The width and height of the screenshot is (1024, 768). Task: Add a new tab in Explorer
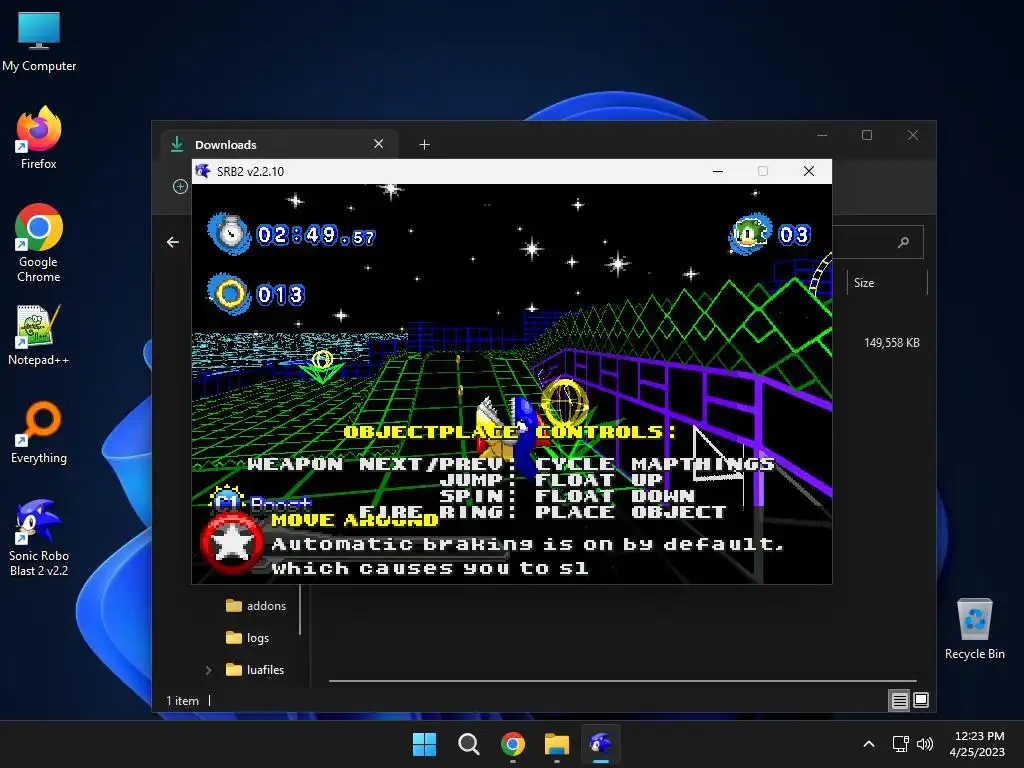coord(424,144)
